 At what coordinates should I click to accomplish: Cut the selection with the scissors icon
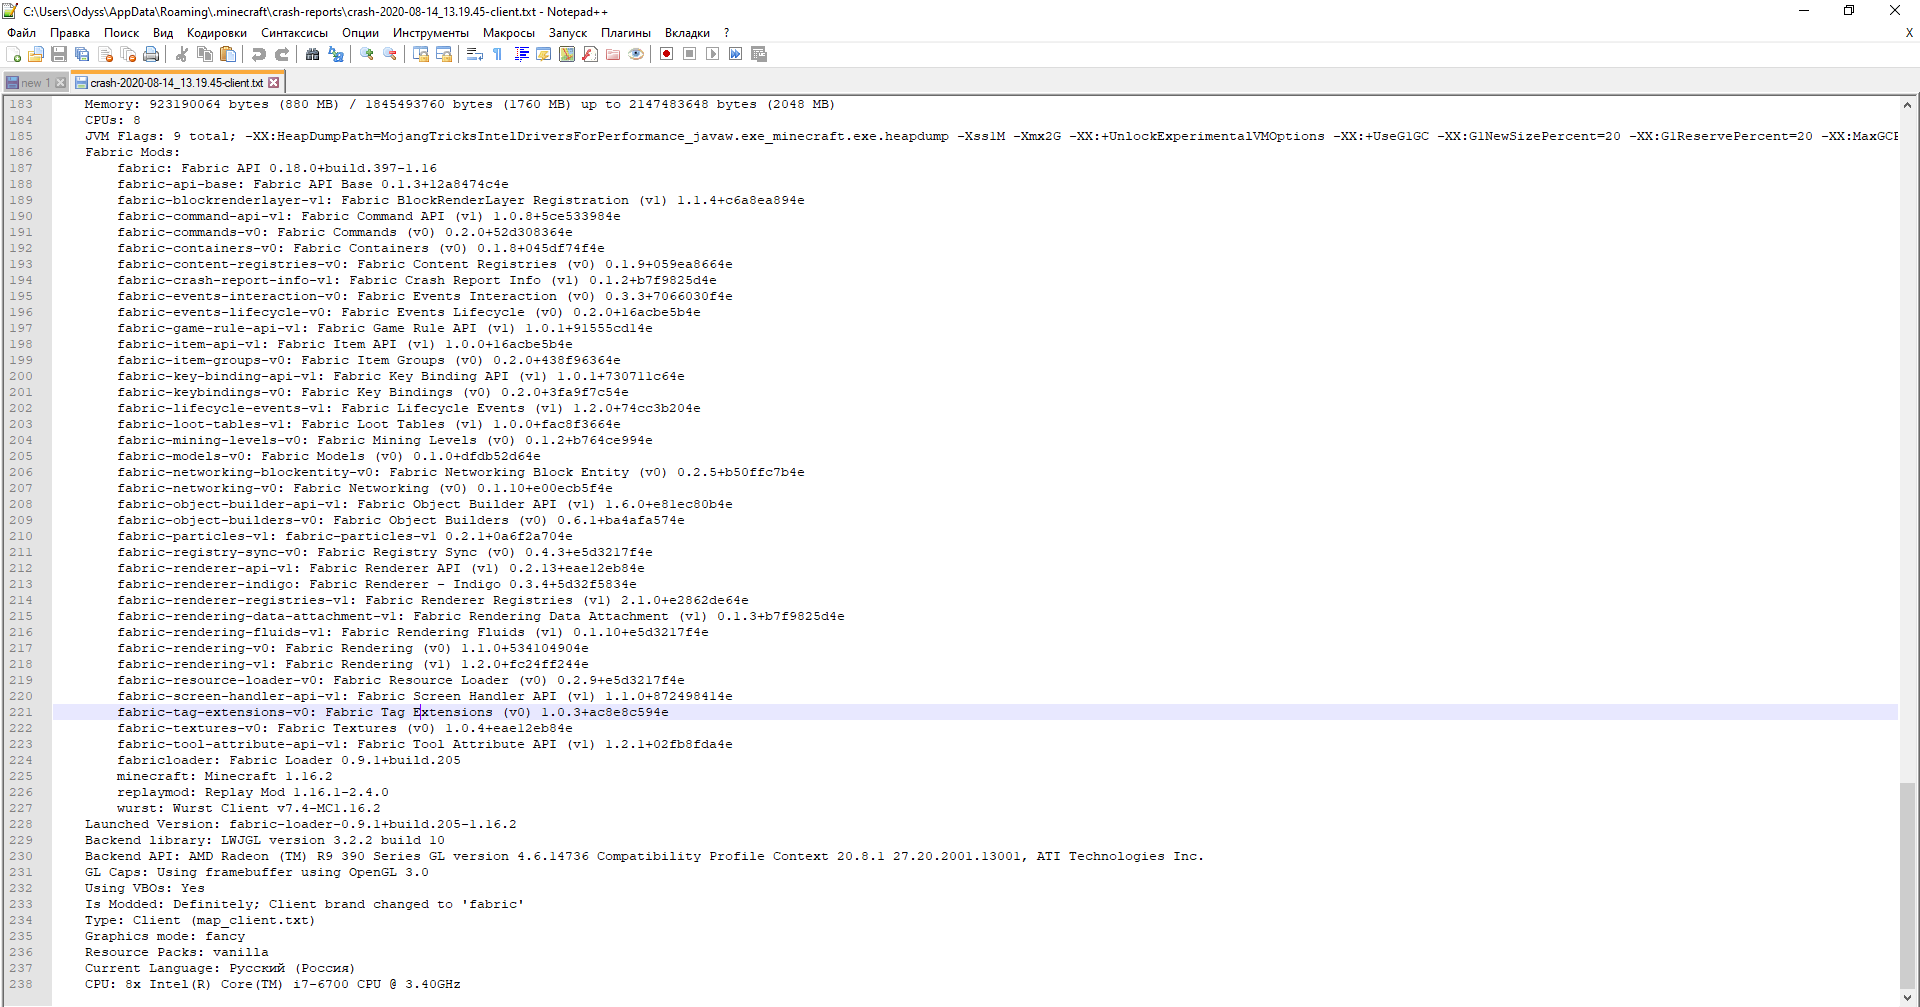(x=182, y=54)
